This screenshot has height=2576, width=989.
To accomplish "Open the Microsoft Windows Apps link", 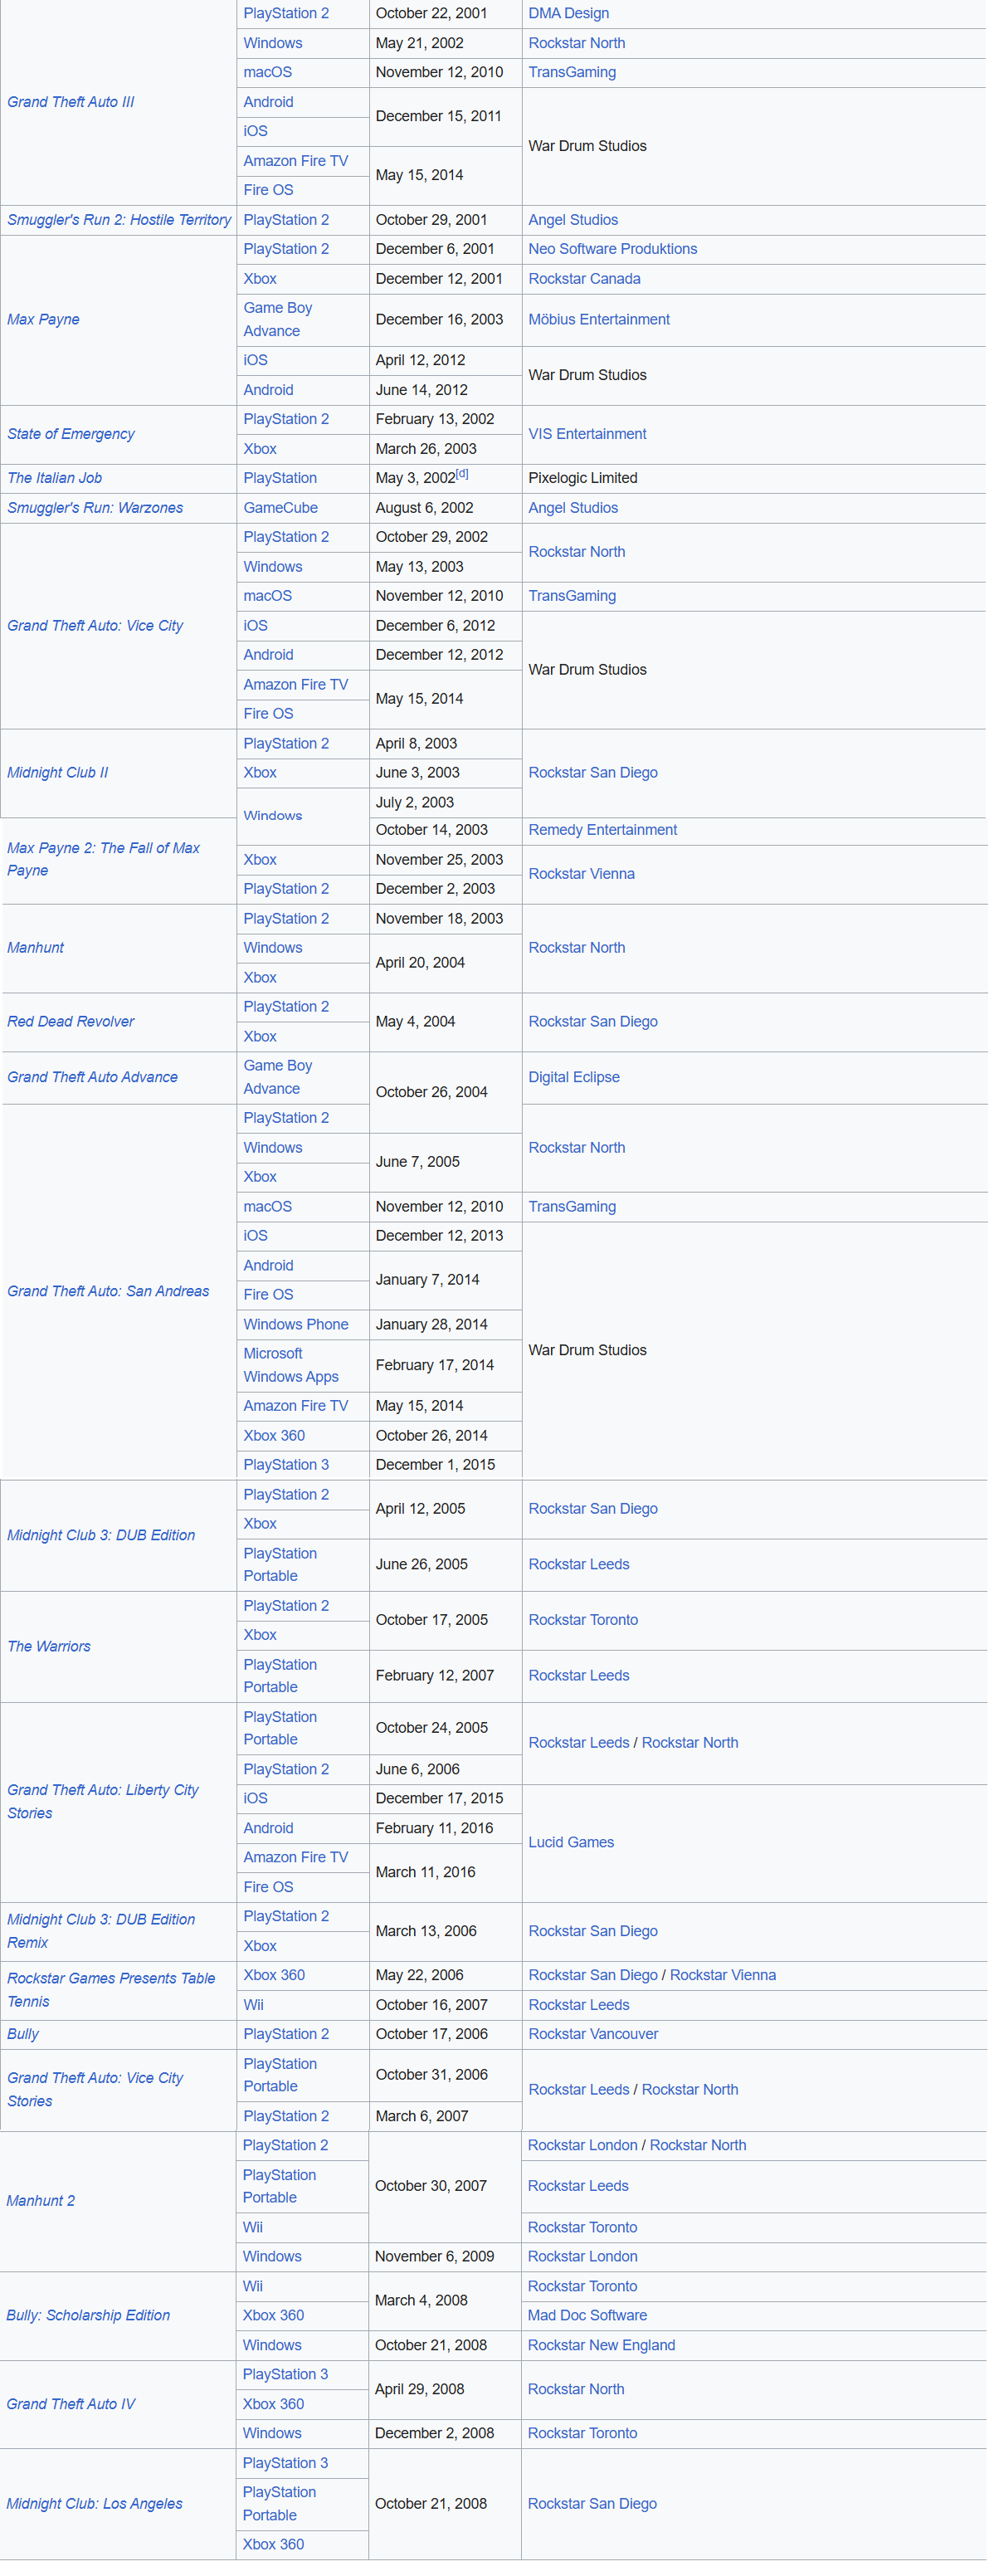I will (291, 1365).
